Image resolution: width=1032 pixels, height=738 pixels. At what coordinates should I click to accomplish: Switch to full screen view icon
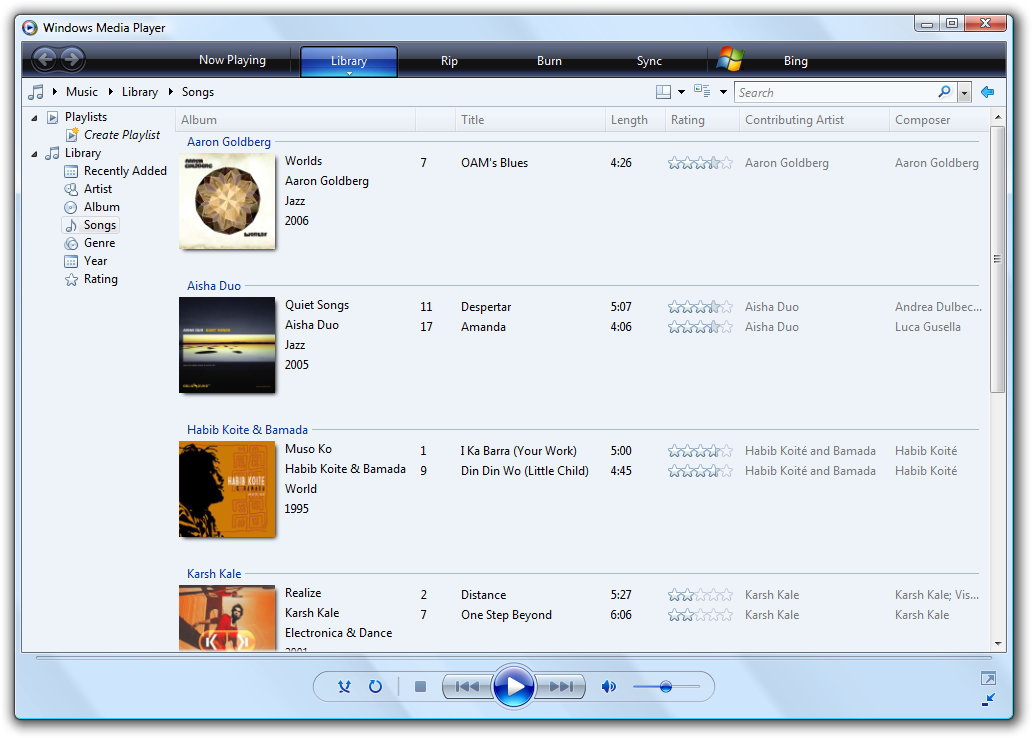pyautogui.click(x=988, y=678)
